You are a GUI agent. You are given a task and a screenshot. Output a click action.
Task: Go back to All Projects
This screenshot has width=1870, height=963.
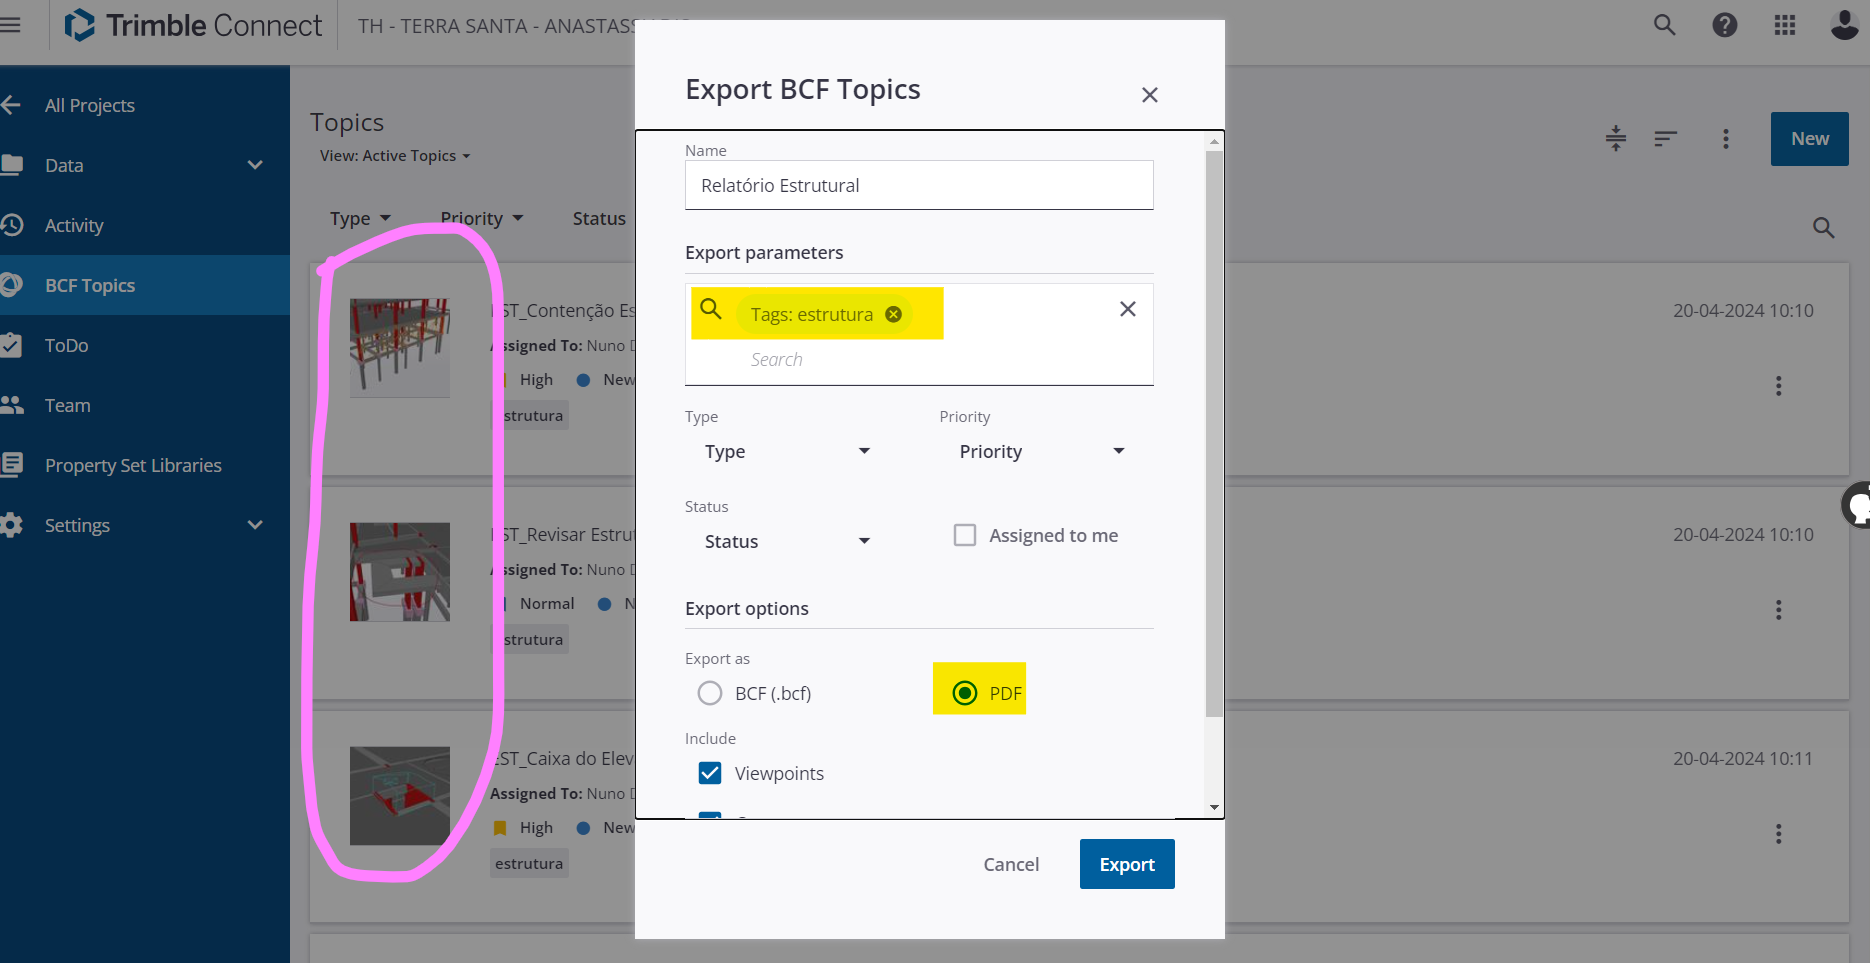coord(90,104)
